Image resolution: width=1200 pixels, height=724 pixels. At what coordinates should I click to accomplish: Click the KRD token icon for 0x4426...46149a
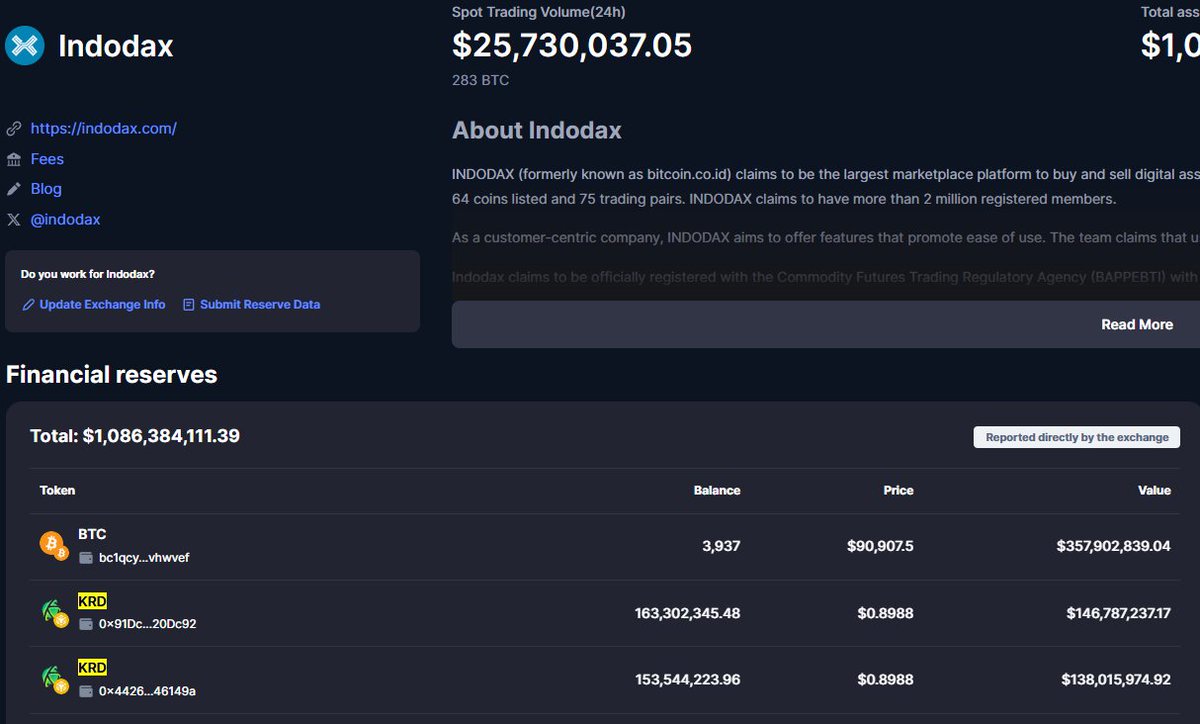[x=53, y=678]
